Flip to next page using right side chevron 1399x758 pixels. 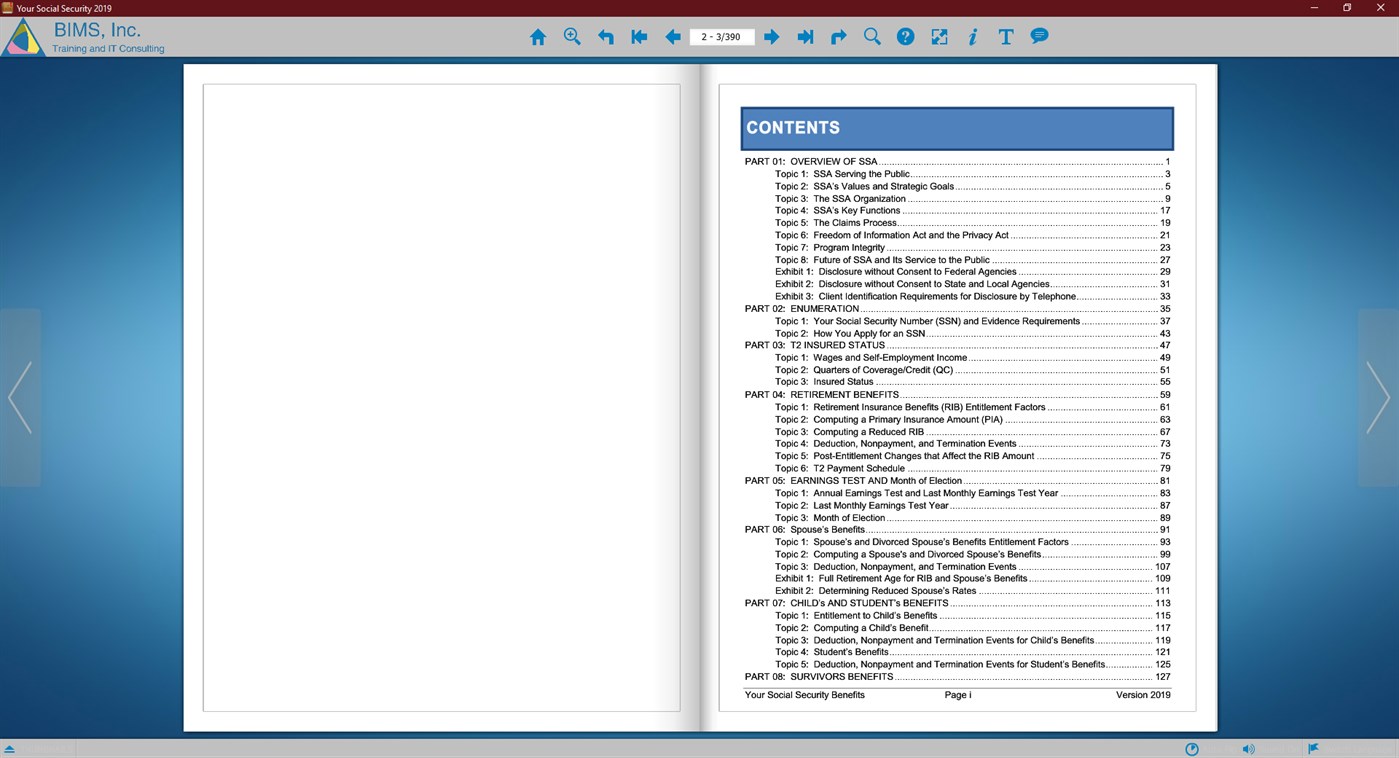click(1378, 397)
